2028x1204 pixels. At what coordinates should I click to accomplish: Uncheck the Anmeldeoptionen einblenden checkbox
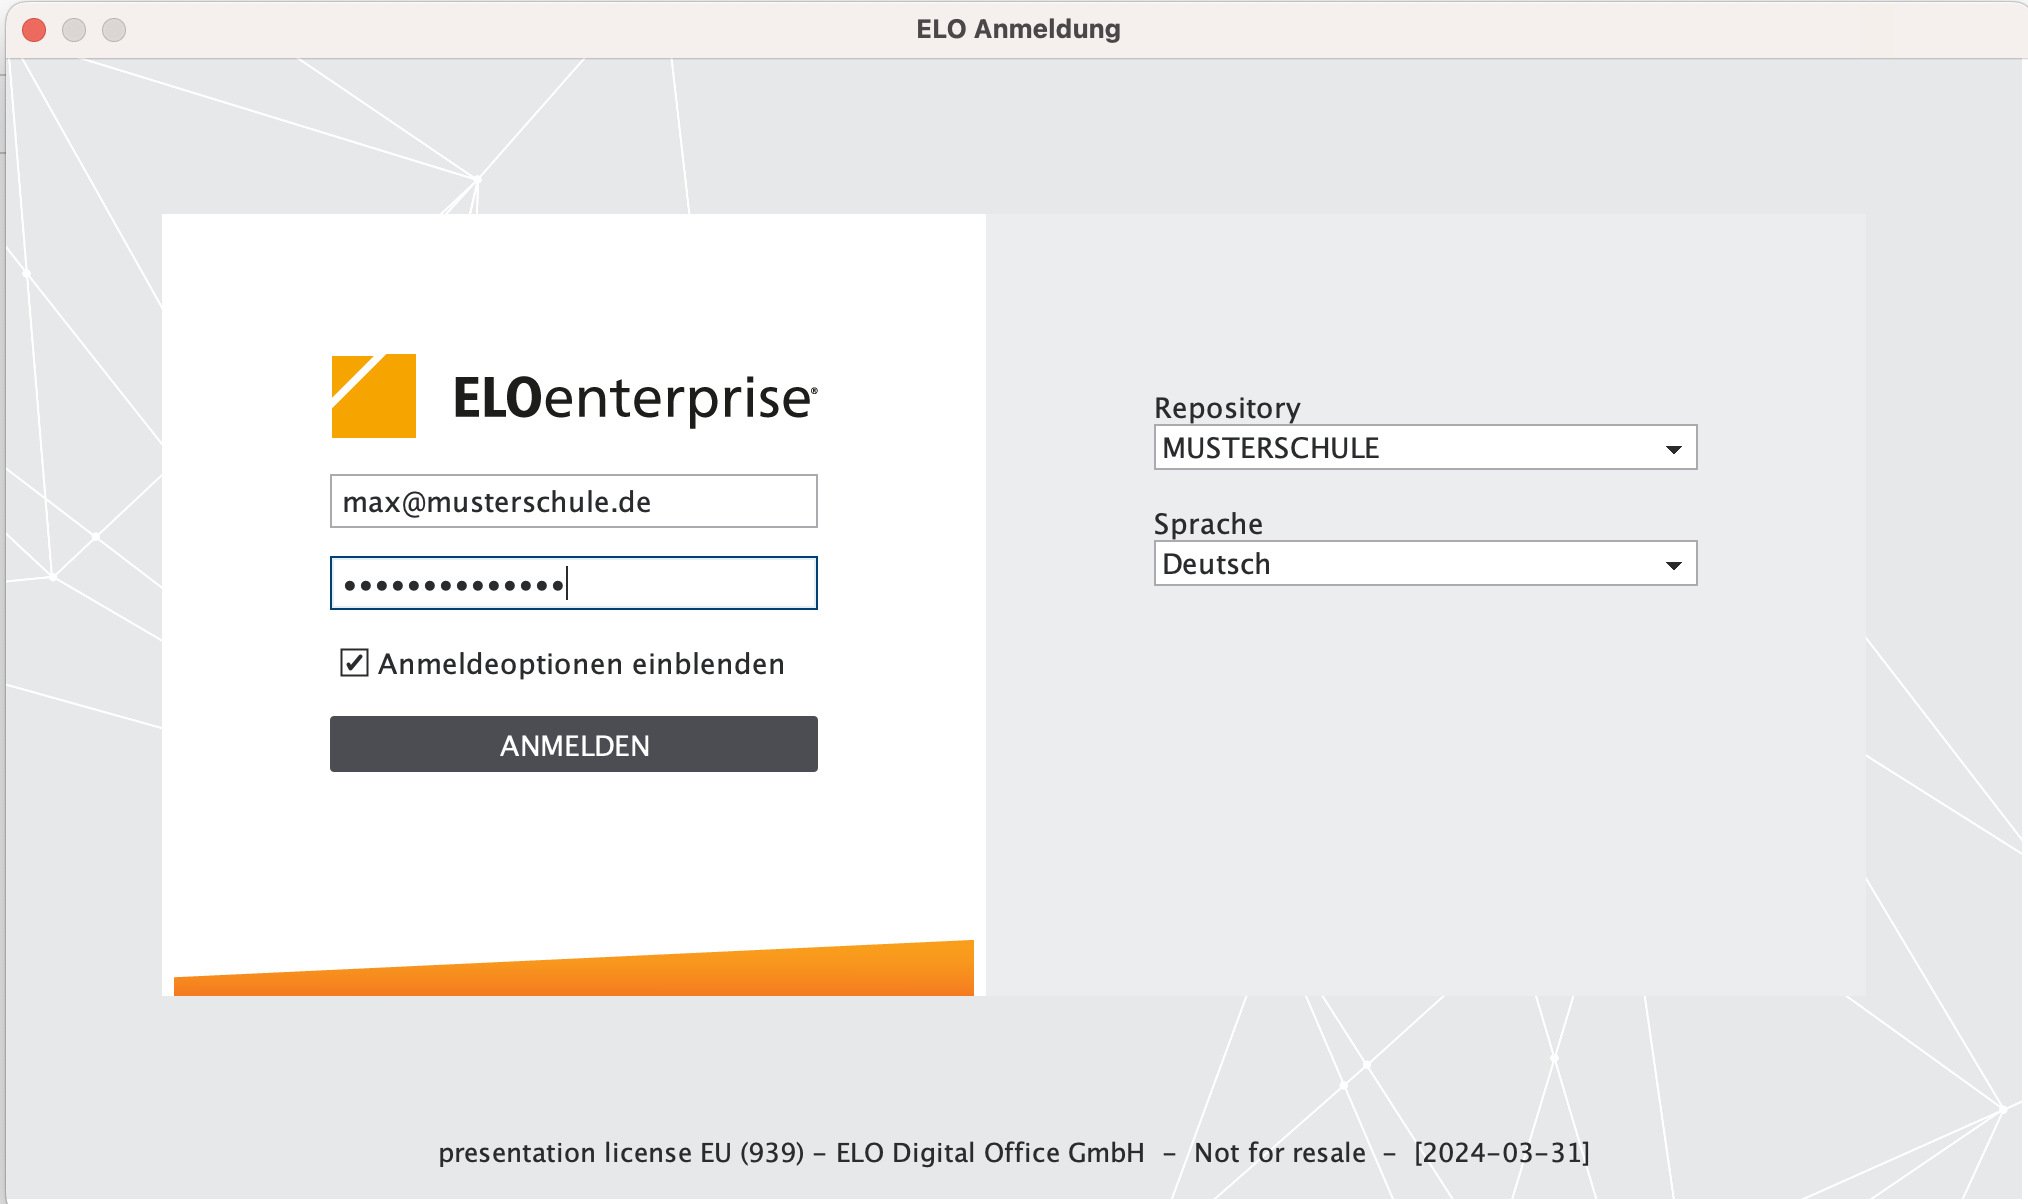pos(355,663)
